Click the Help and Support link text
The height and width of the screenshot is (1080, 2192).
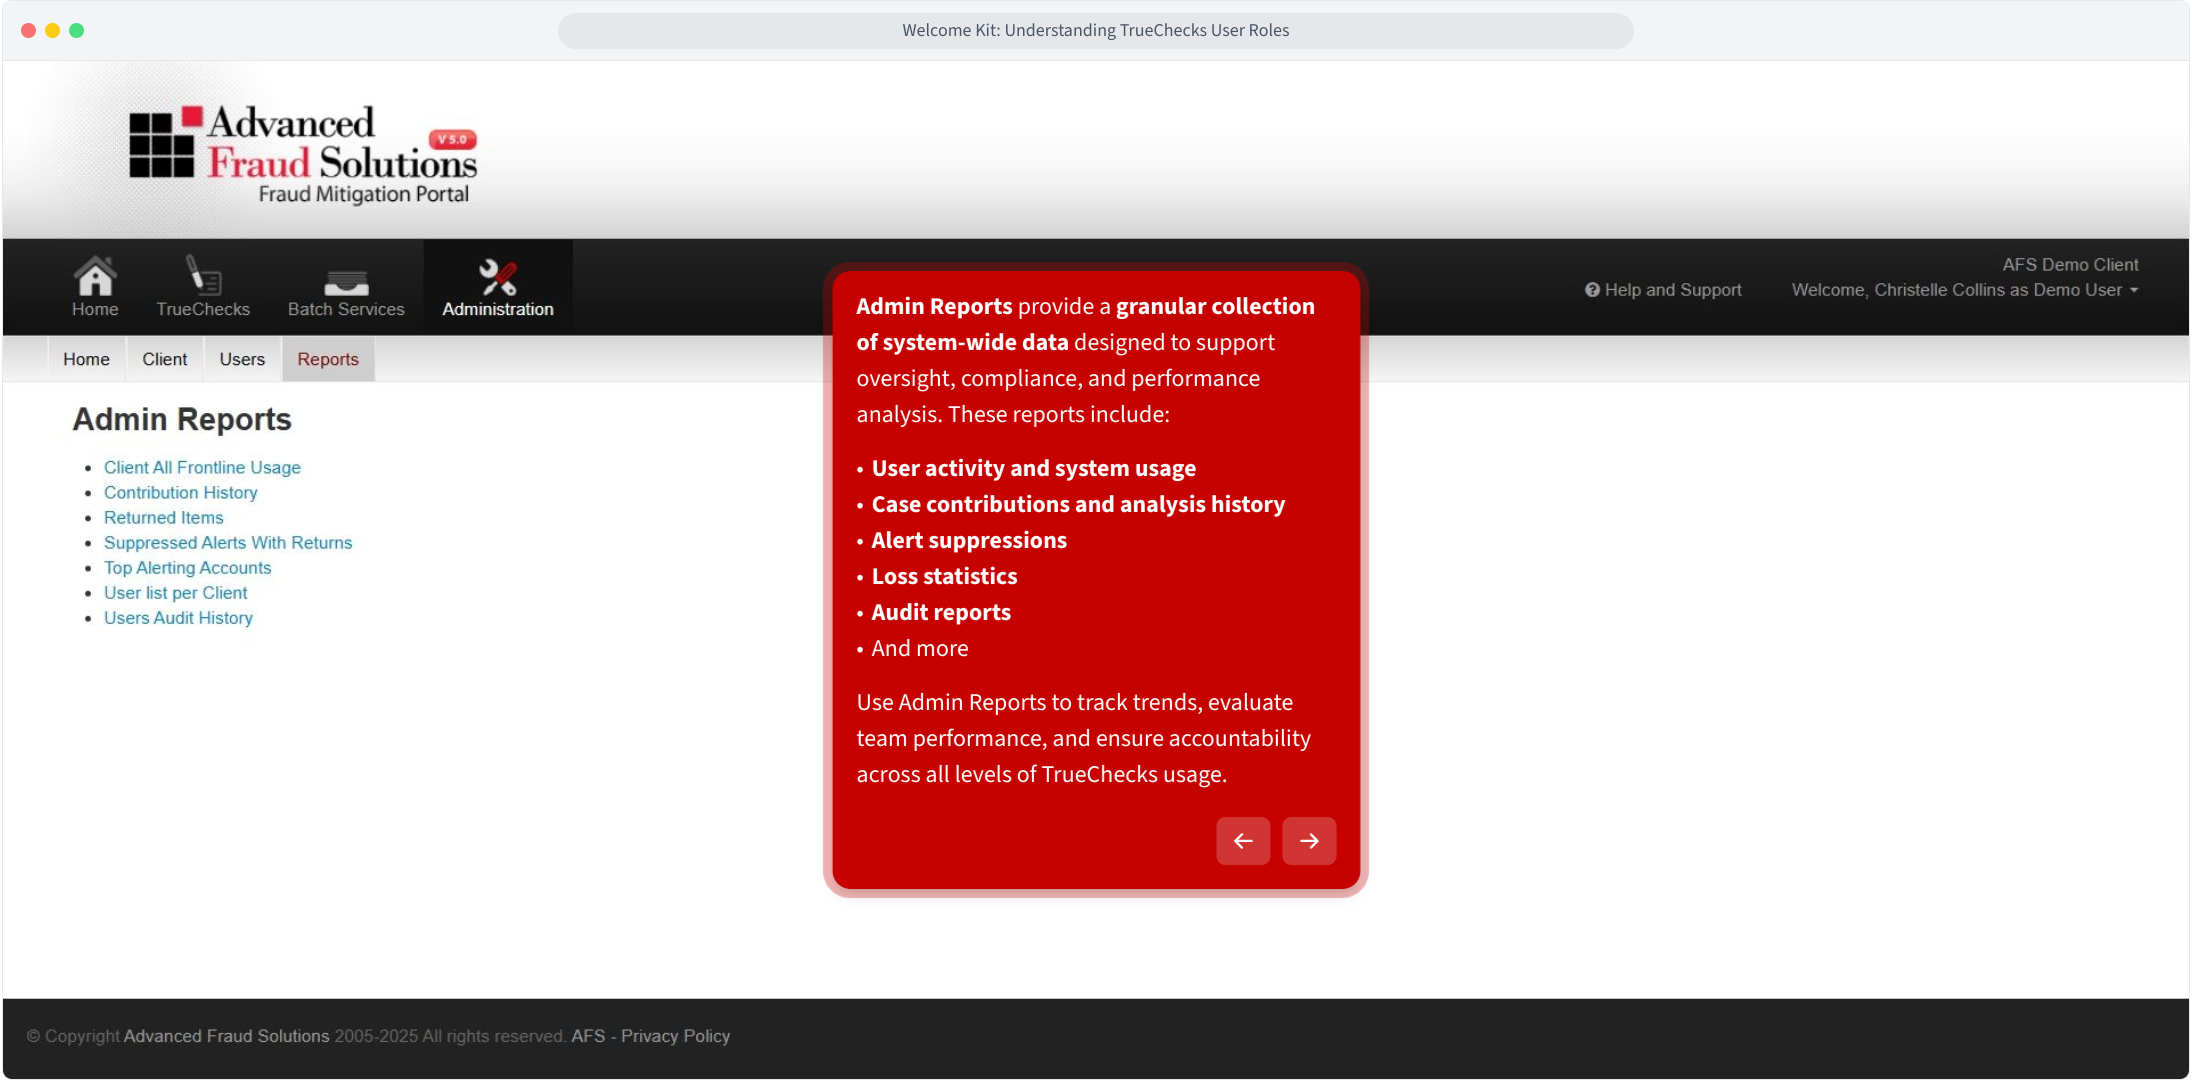pos(1673,290)
